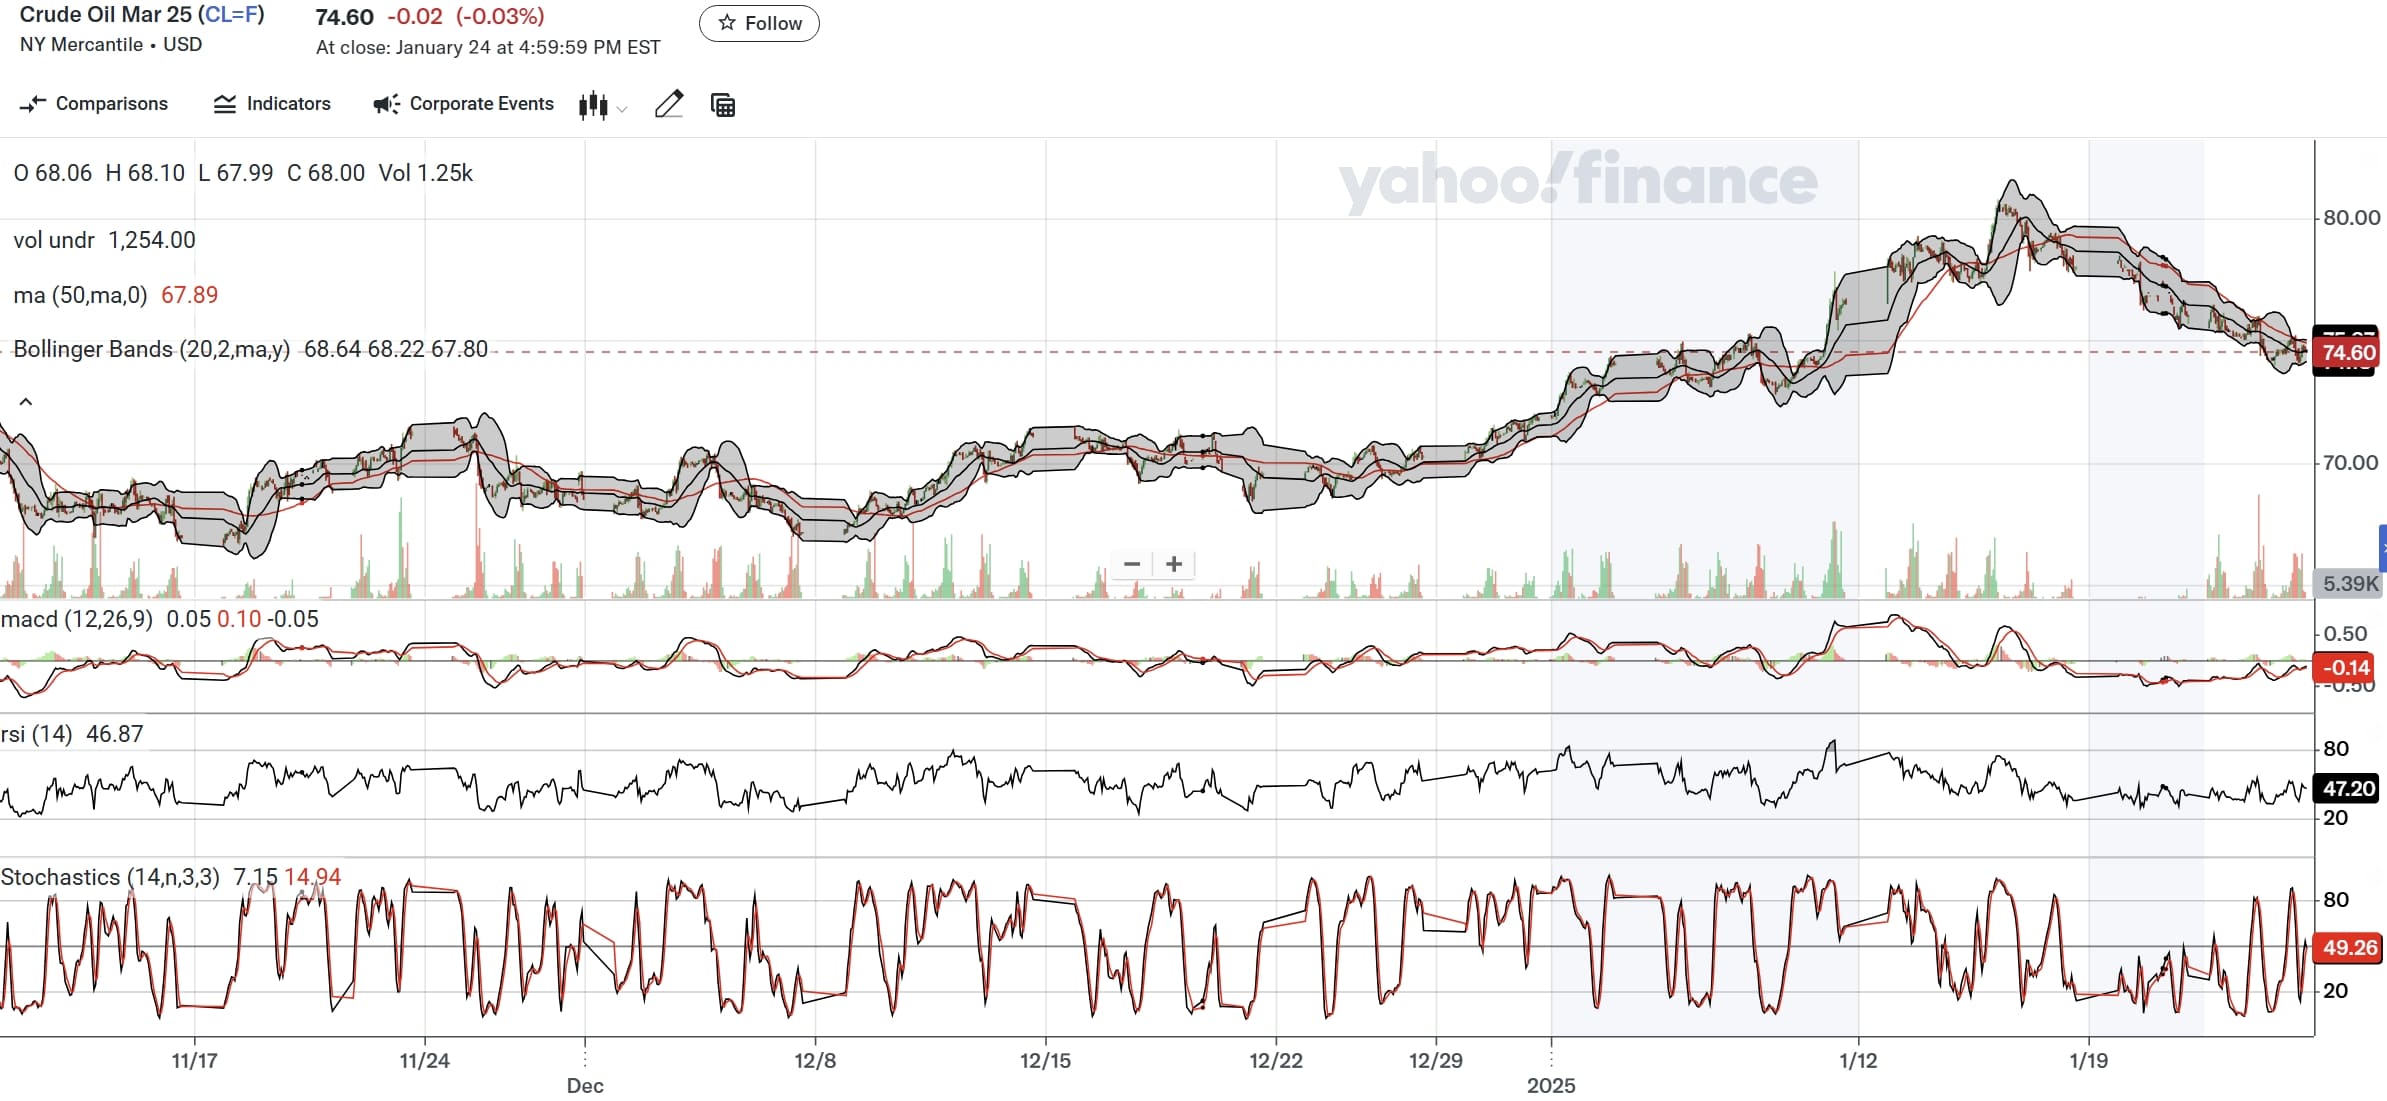The height and width of the screenshot is (1101, 2387).
Task: Follow the Crude Oil Mar 25 ticker
Action: [x=759, y=23]
